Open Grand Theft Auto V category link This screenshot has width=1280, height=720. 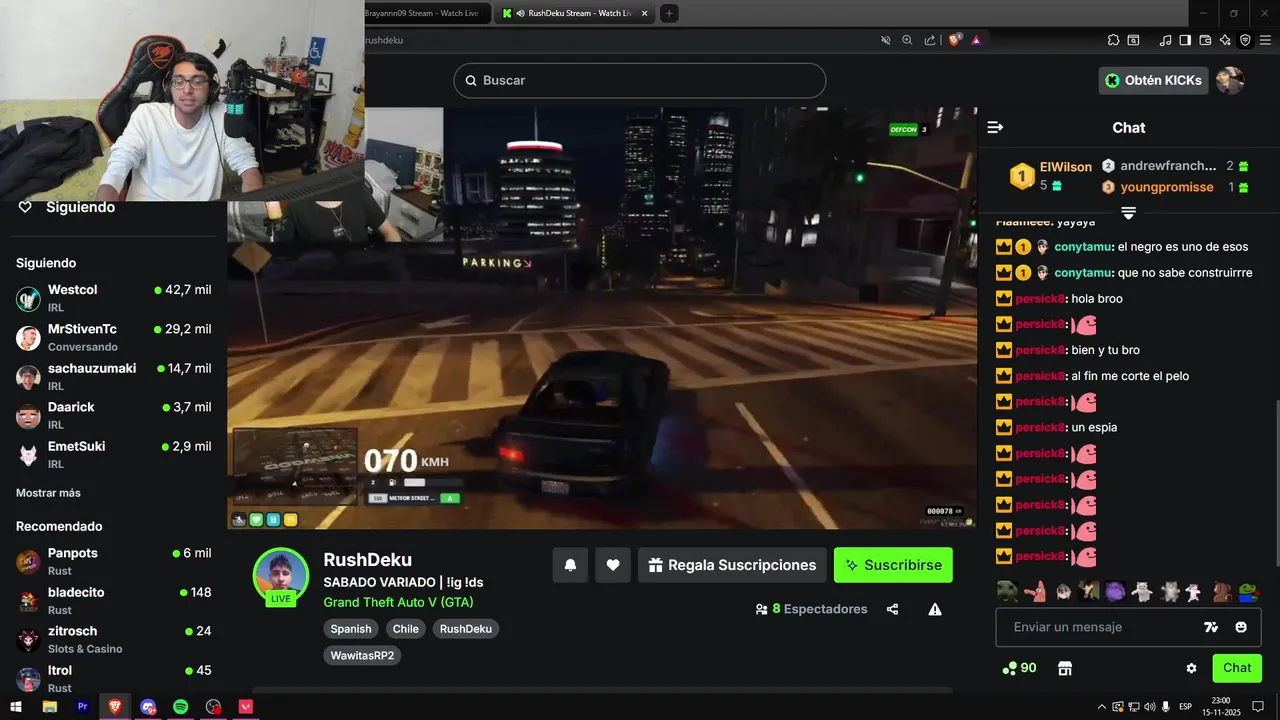pos(398,602)
